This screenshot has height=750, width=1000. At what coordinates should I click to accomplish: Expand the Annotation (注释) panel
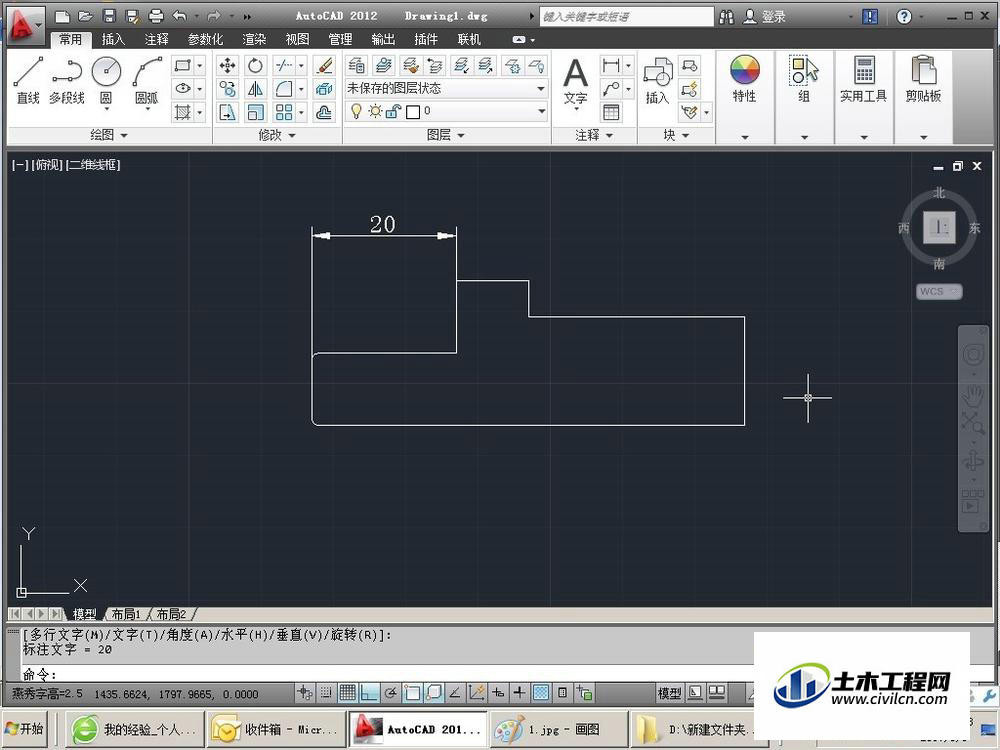594,135
